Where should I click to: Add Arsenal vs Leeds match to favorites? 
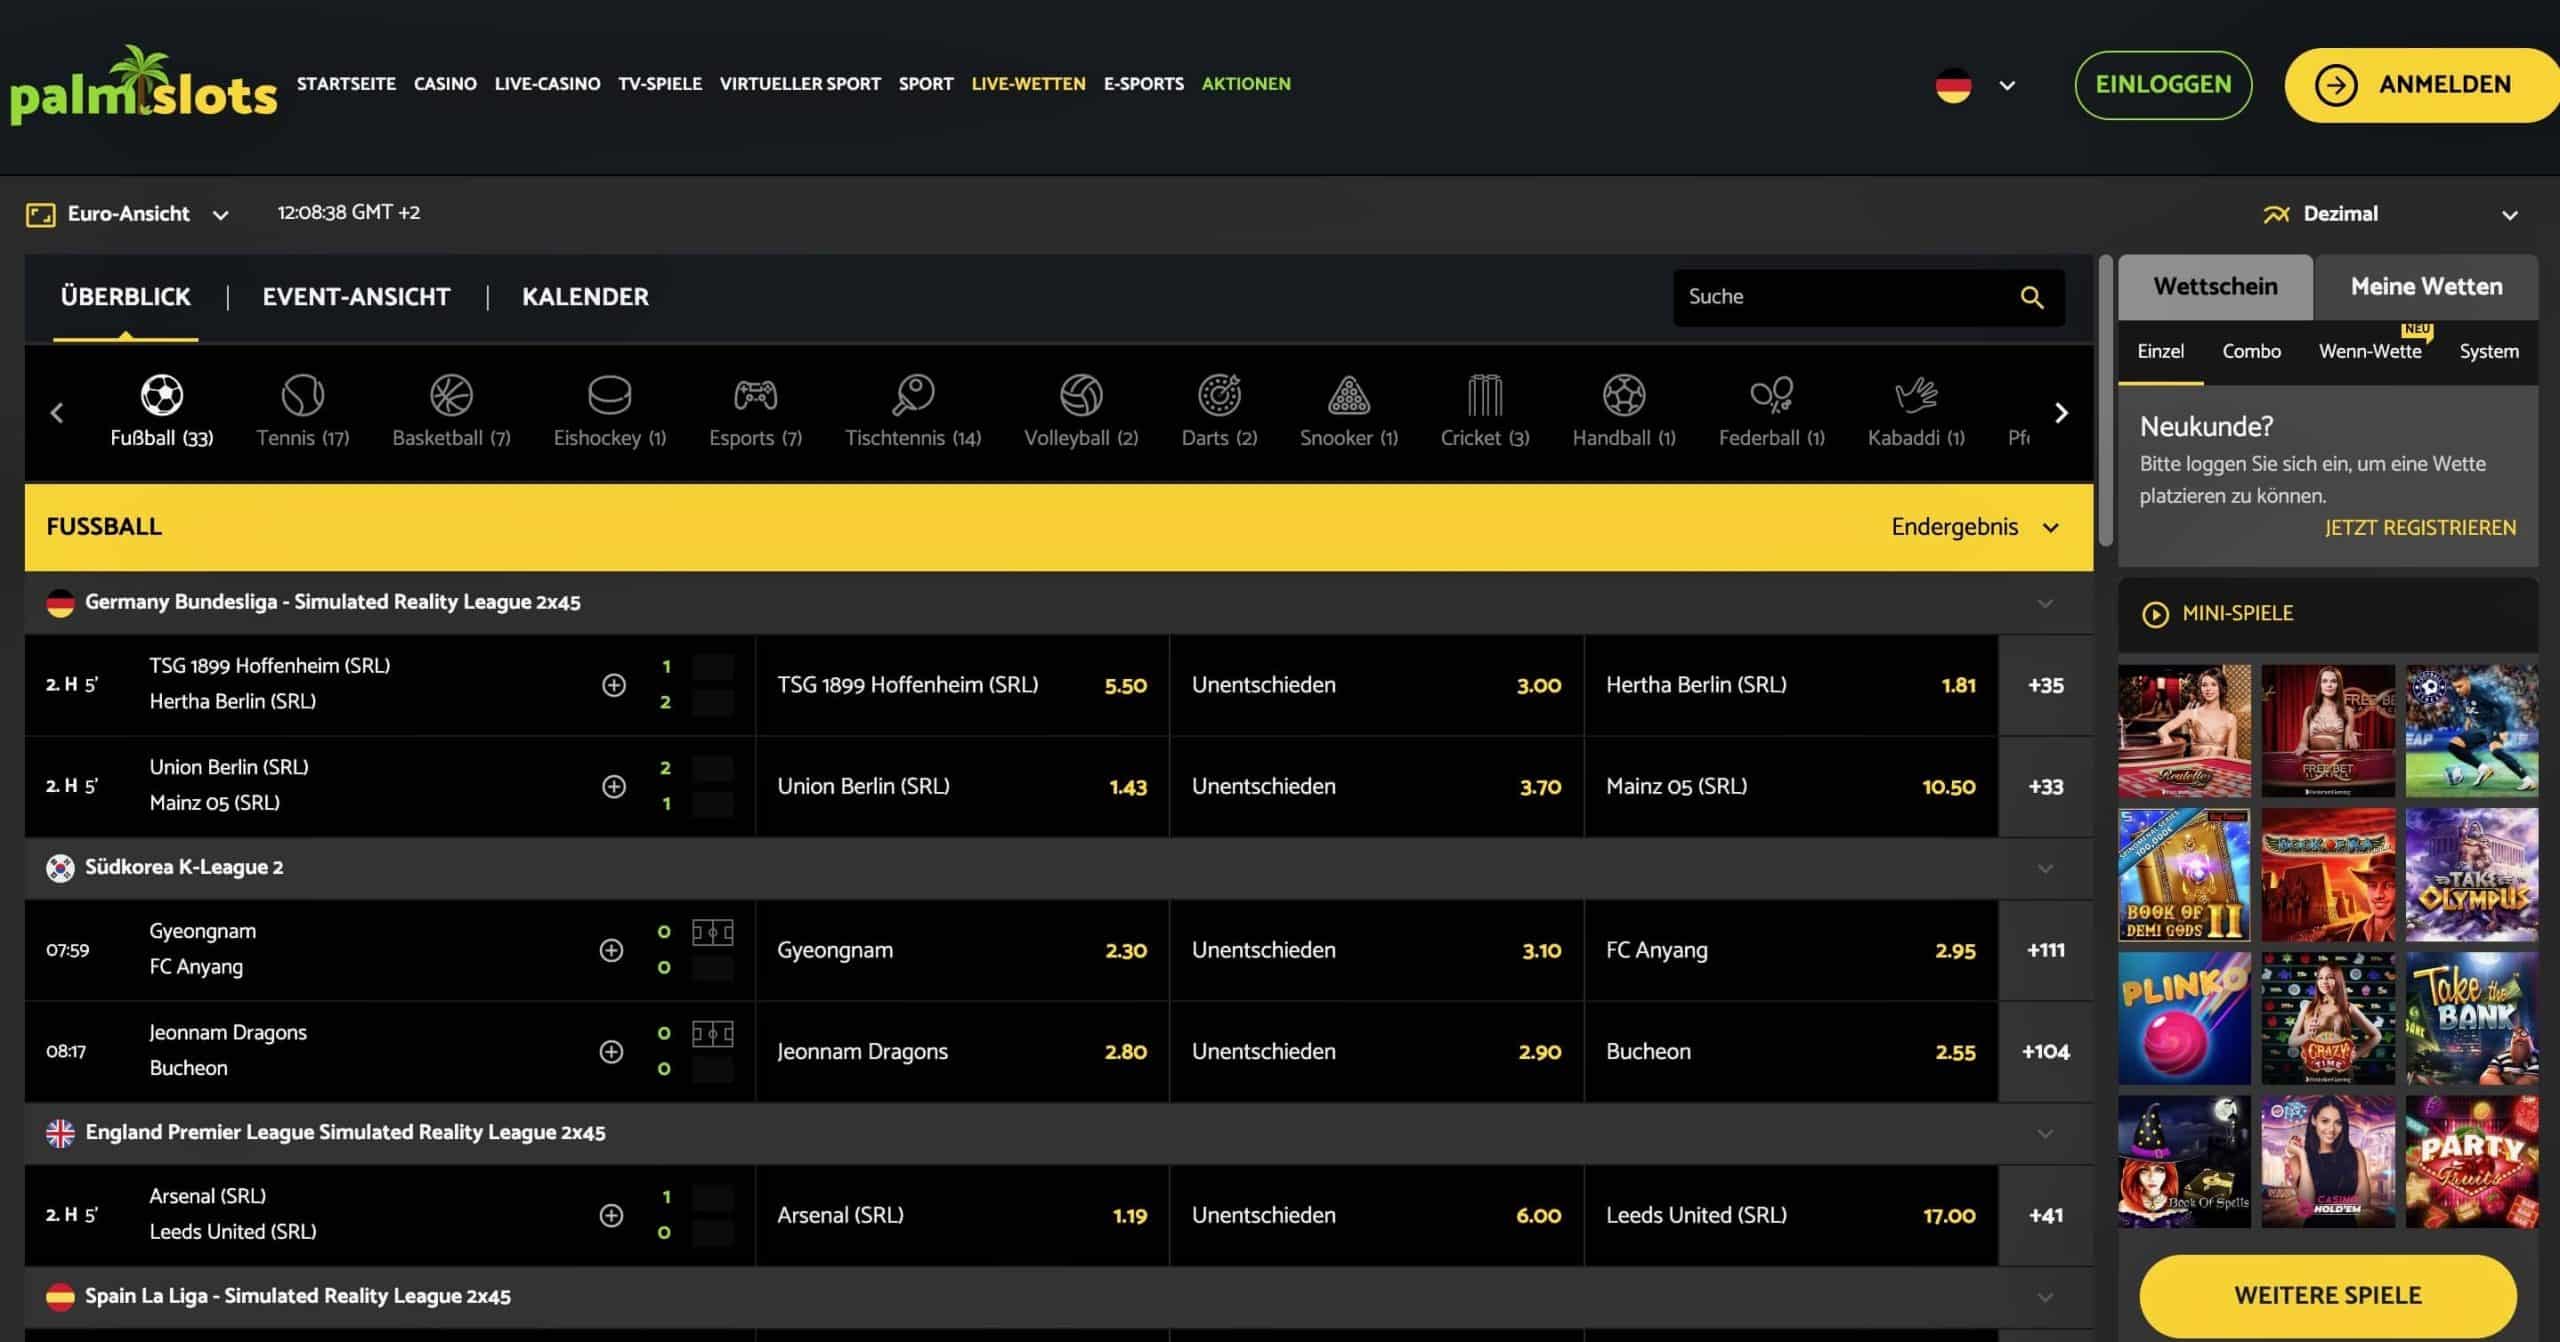click(611, 1215)
